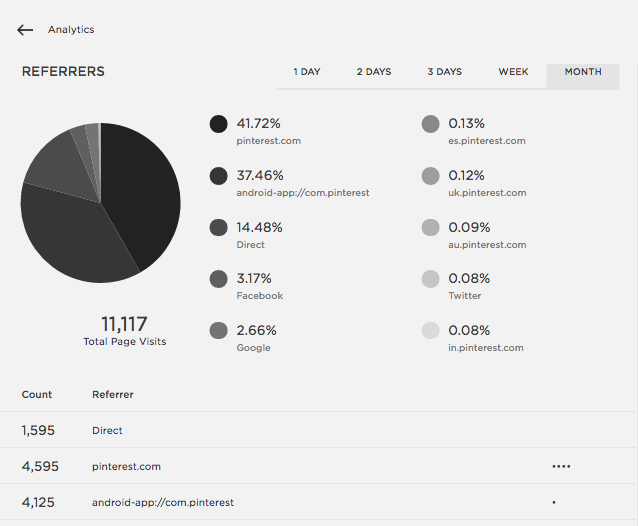Screen dimensions: 638x526
Task: Click the au.pinterest.com legend dot
Action: pos(430,227)
